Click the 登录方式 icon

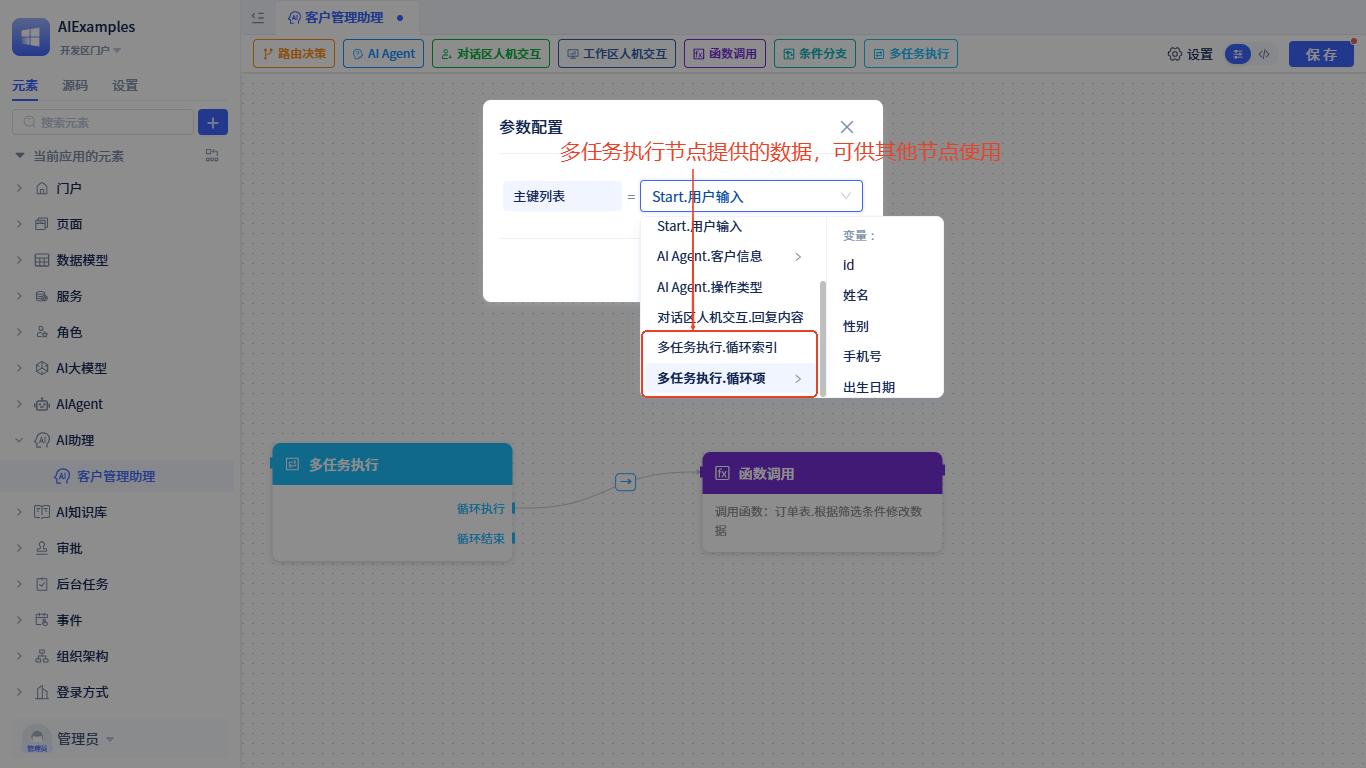click(42, 692)
